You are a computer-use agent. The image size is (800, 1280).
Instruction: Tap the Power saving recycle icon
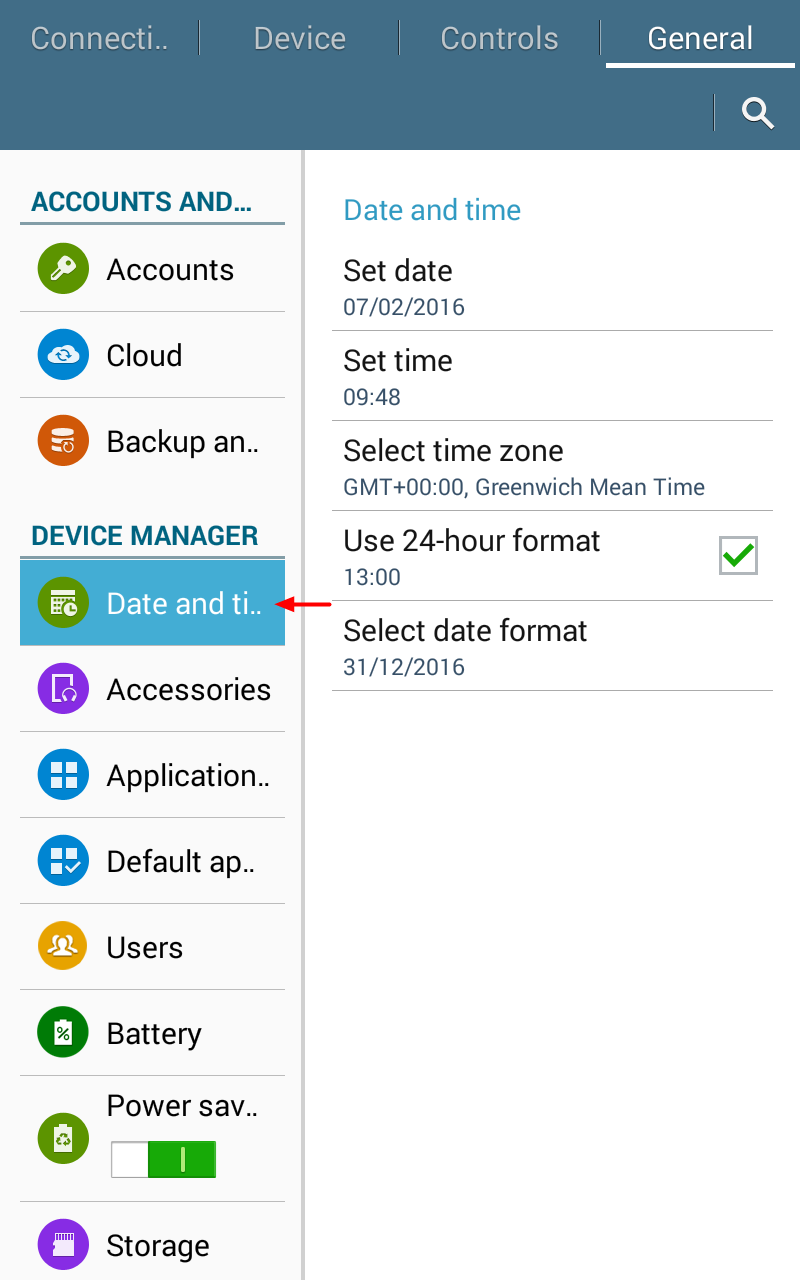[x=63, y=1139]
